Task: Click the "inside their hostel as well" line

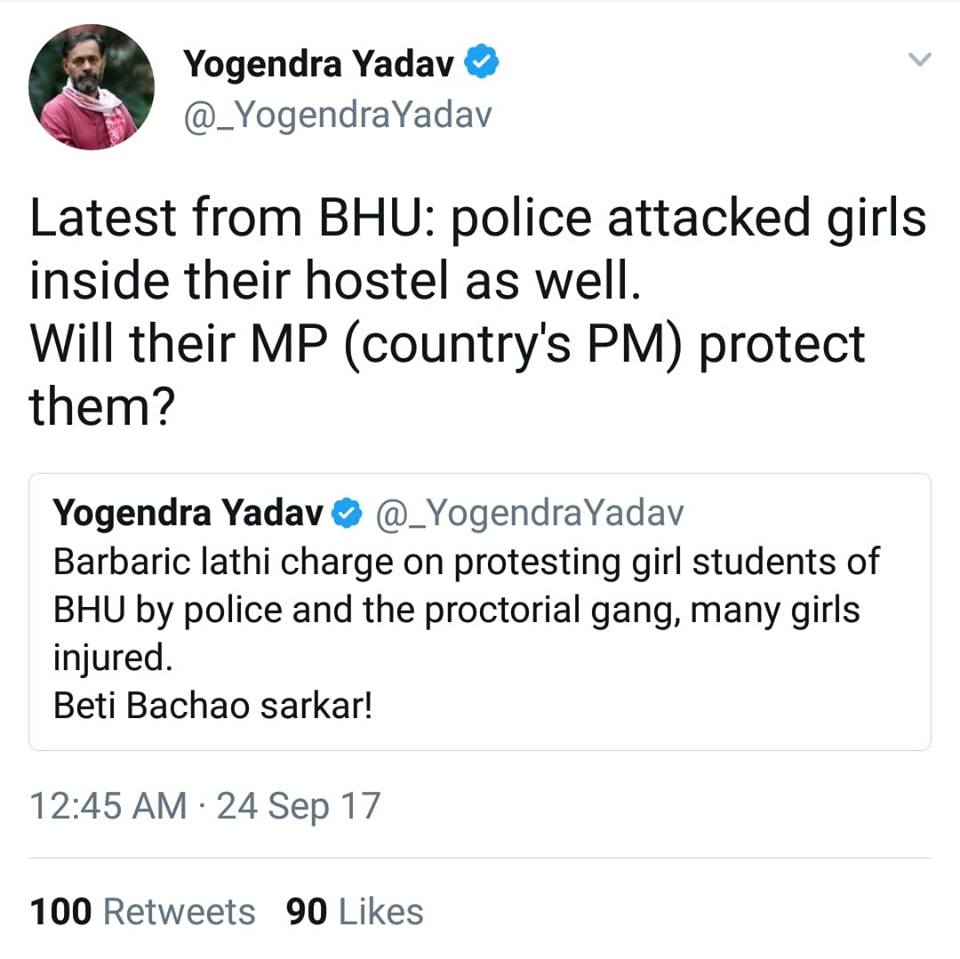Action: pos(333,282)
